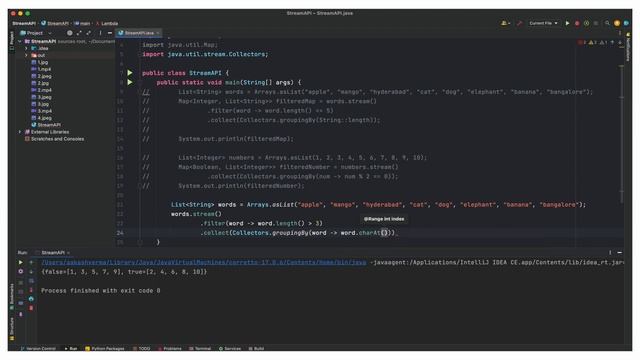This screenshot has height=360, width=640.
Task: Open Project panel options menu
Action: [x=100, y=33]
